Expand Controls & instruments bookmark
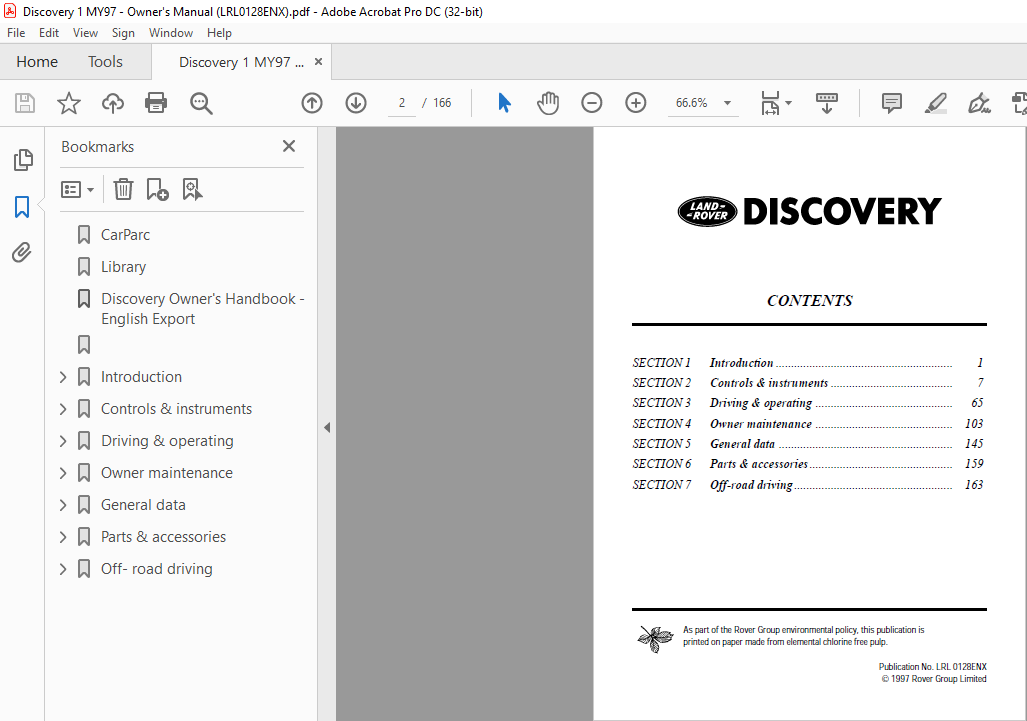The height and width of the screenshot is (721, 1027). click(63, 409)
